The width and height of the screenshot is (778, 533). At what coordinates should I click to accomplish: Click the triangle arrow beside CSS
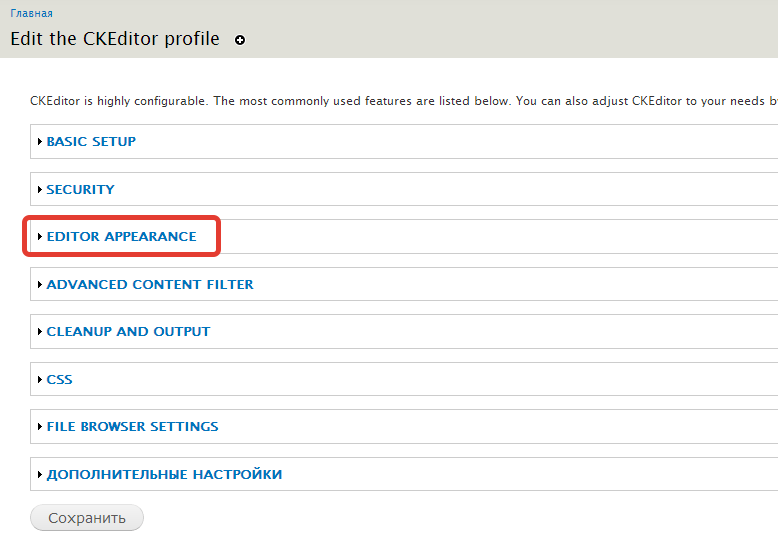40,380
